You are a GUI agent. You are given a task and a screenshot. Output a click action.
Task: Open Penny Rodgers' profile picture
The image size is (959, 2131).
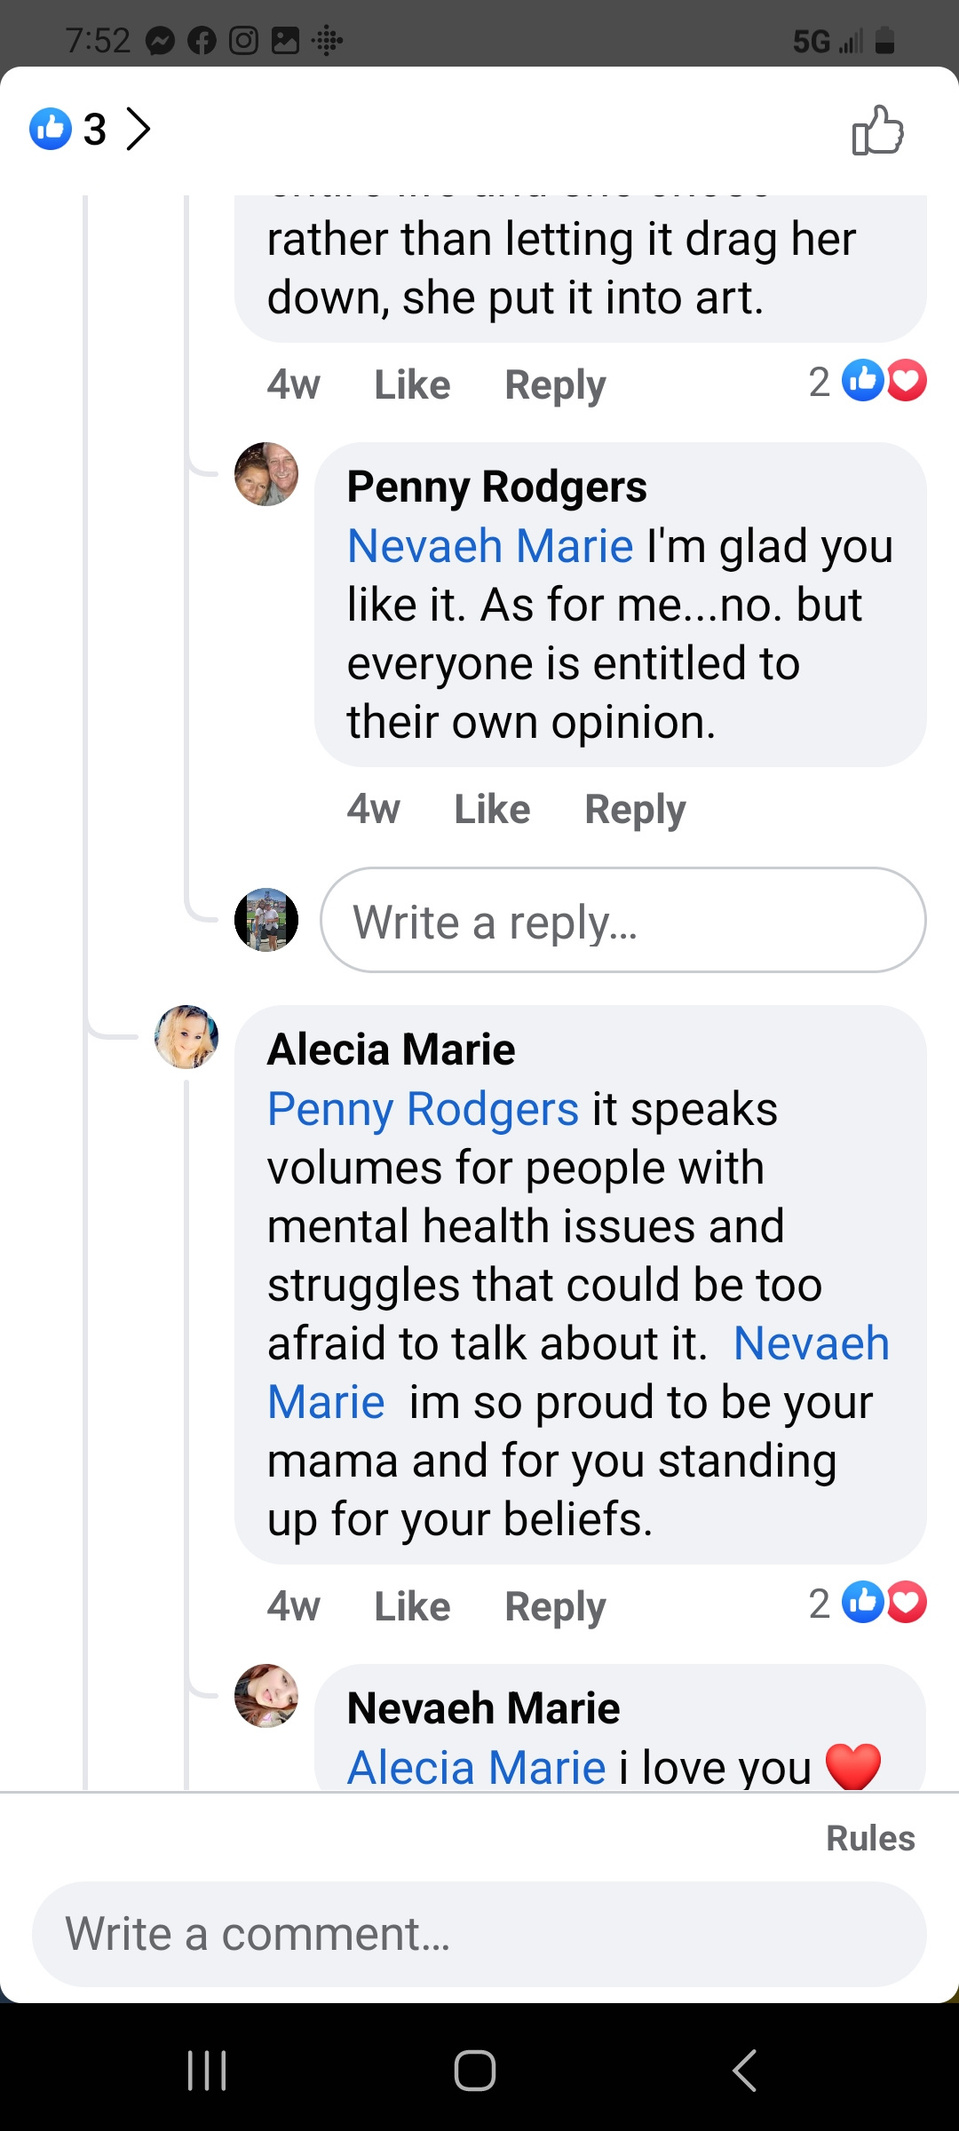coord(266,474)
